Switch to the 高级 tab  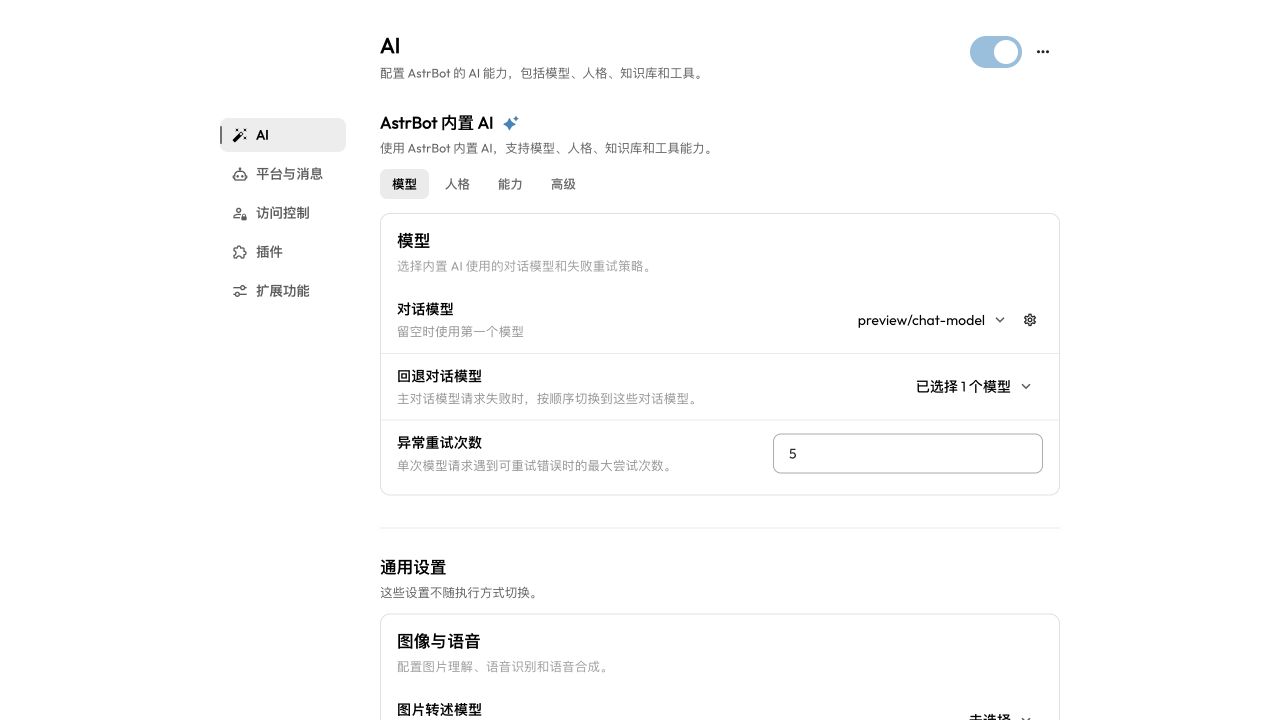pos(563,184)
